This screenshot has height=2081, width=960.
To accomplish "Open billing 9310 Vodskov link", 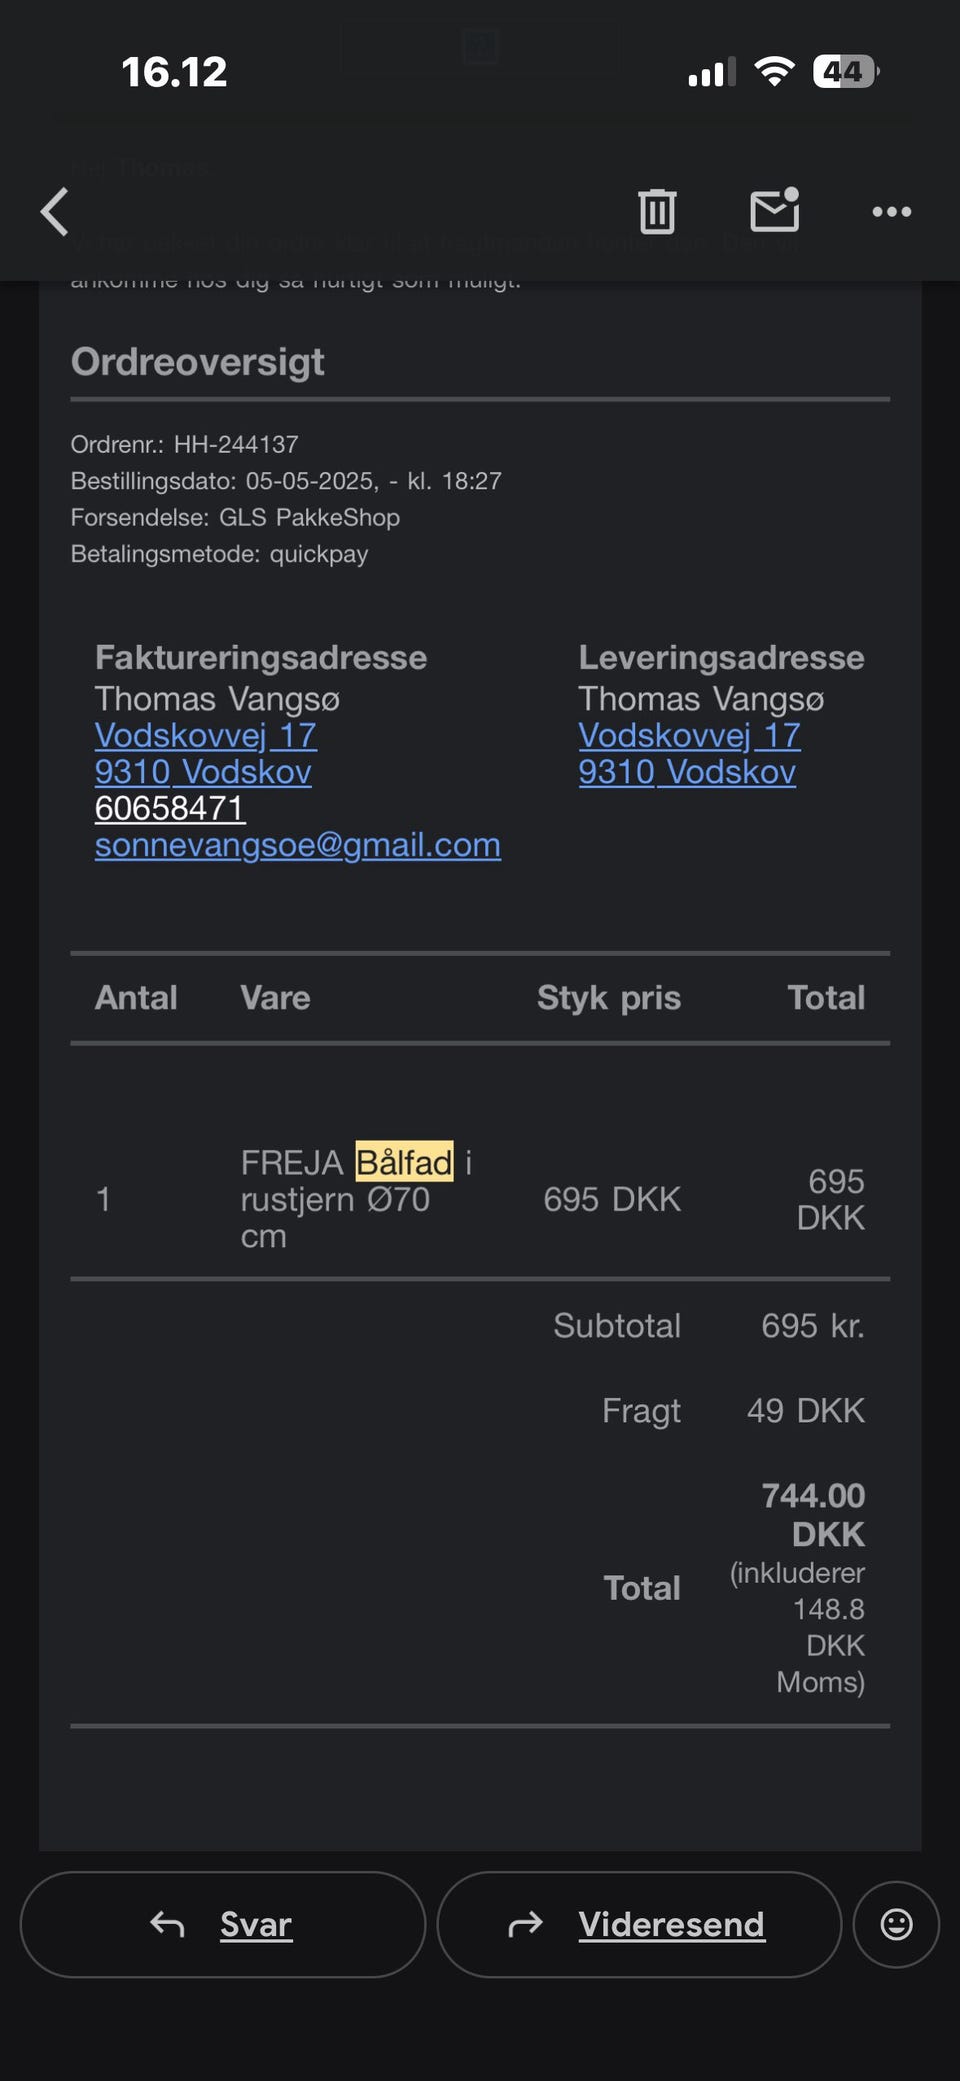I will 203,772.
